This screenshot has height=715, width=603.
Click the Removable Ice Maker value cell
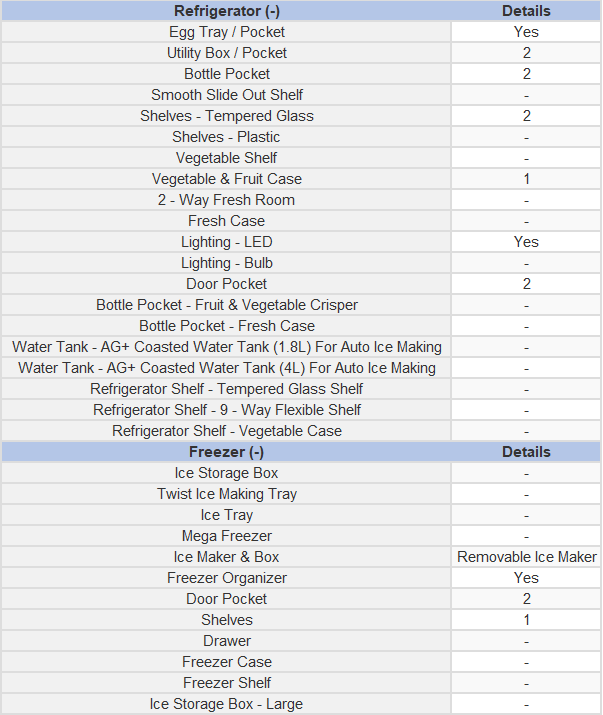click(x=526, y=557)
